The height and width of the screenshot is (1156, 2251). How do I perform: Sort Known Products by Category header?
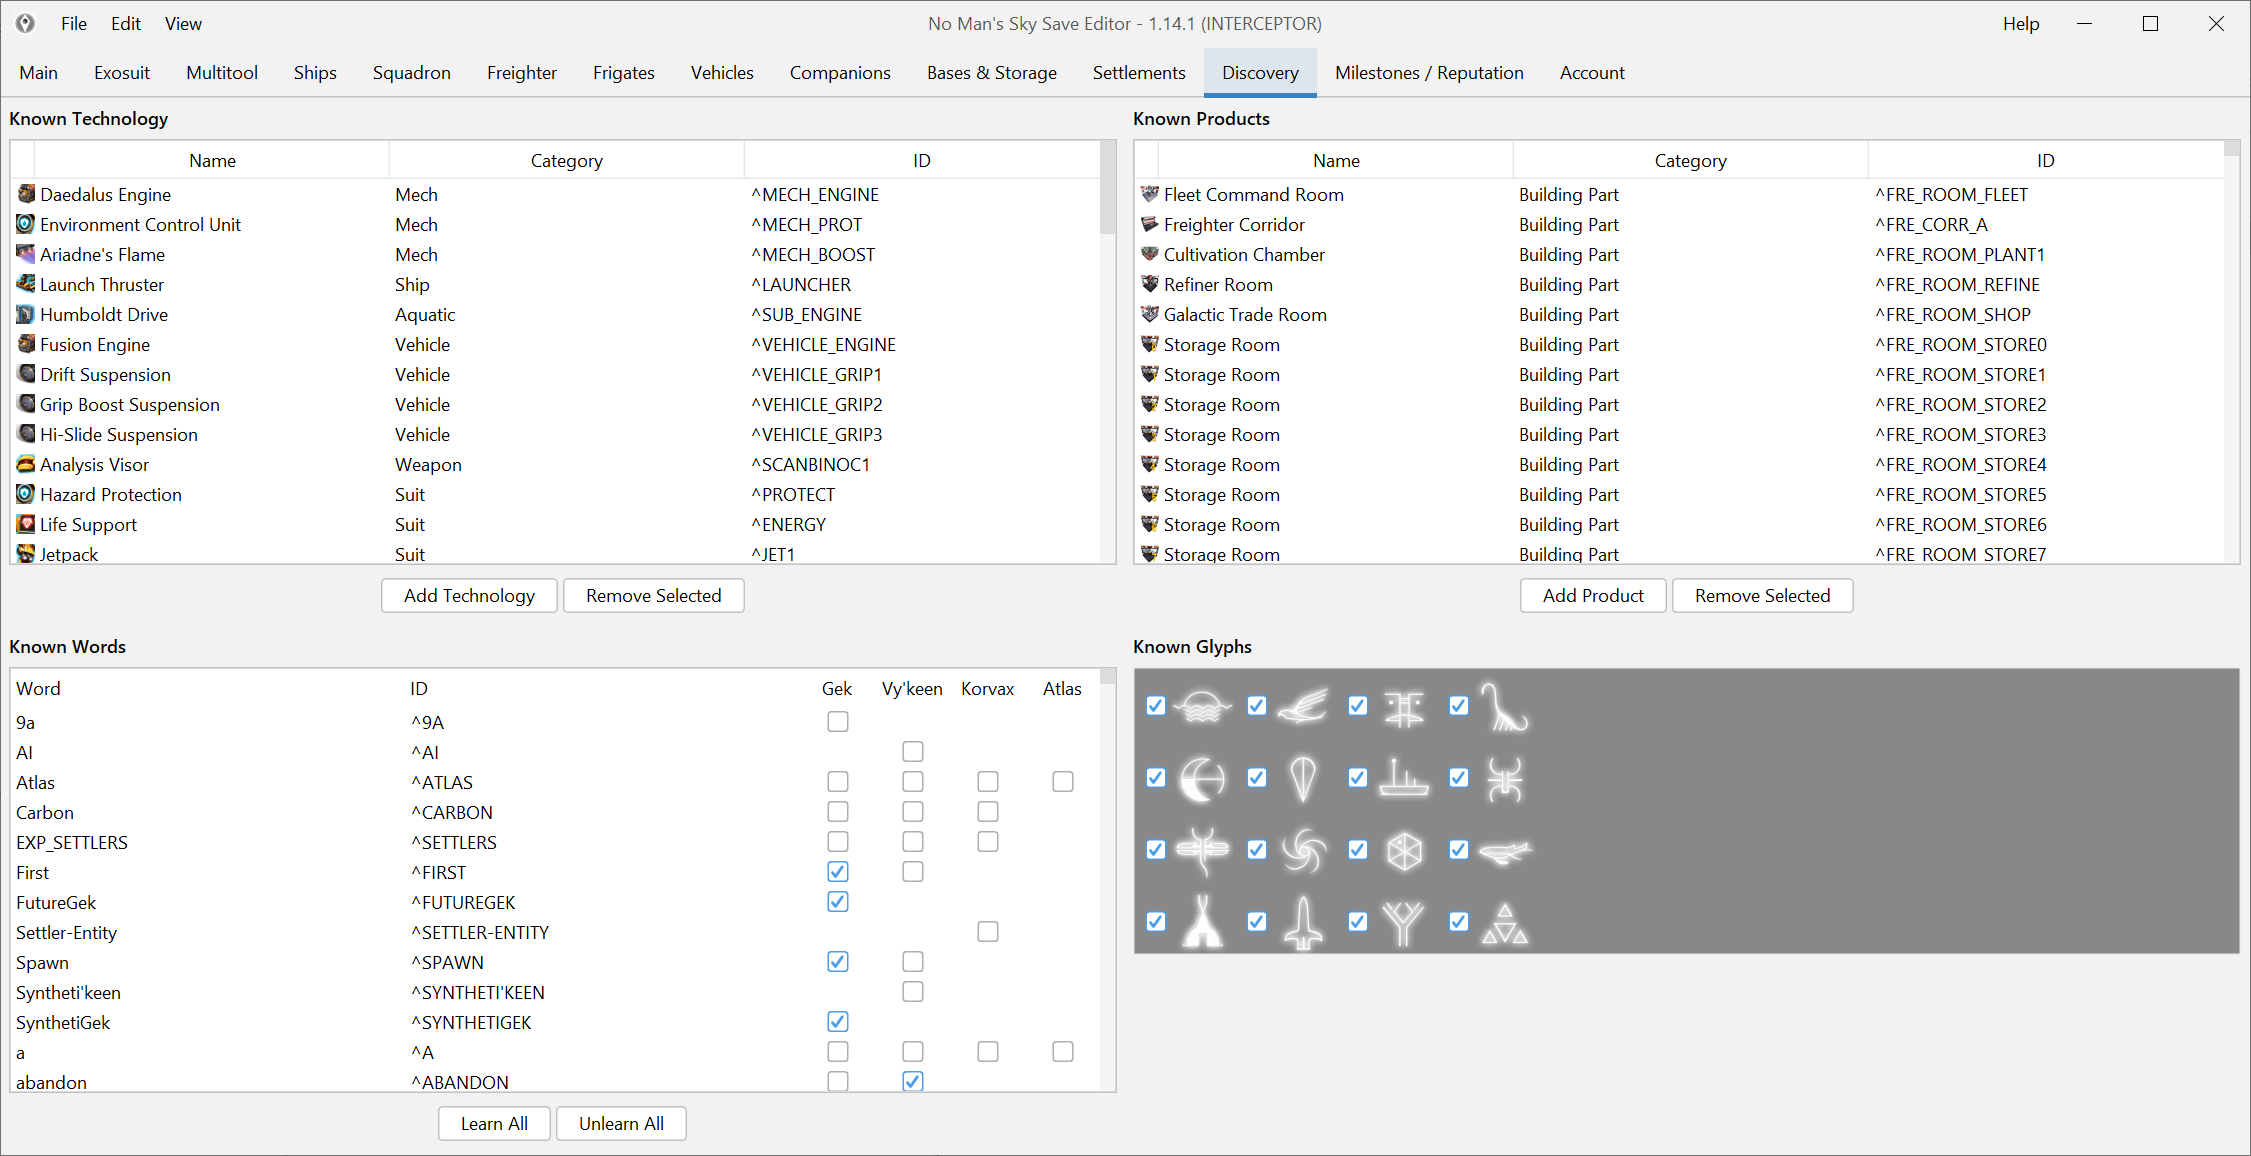(1690, 161)
